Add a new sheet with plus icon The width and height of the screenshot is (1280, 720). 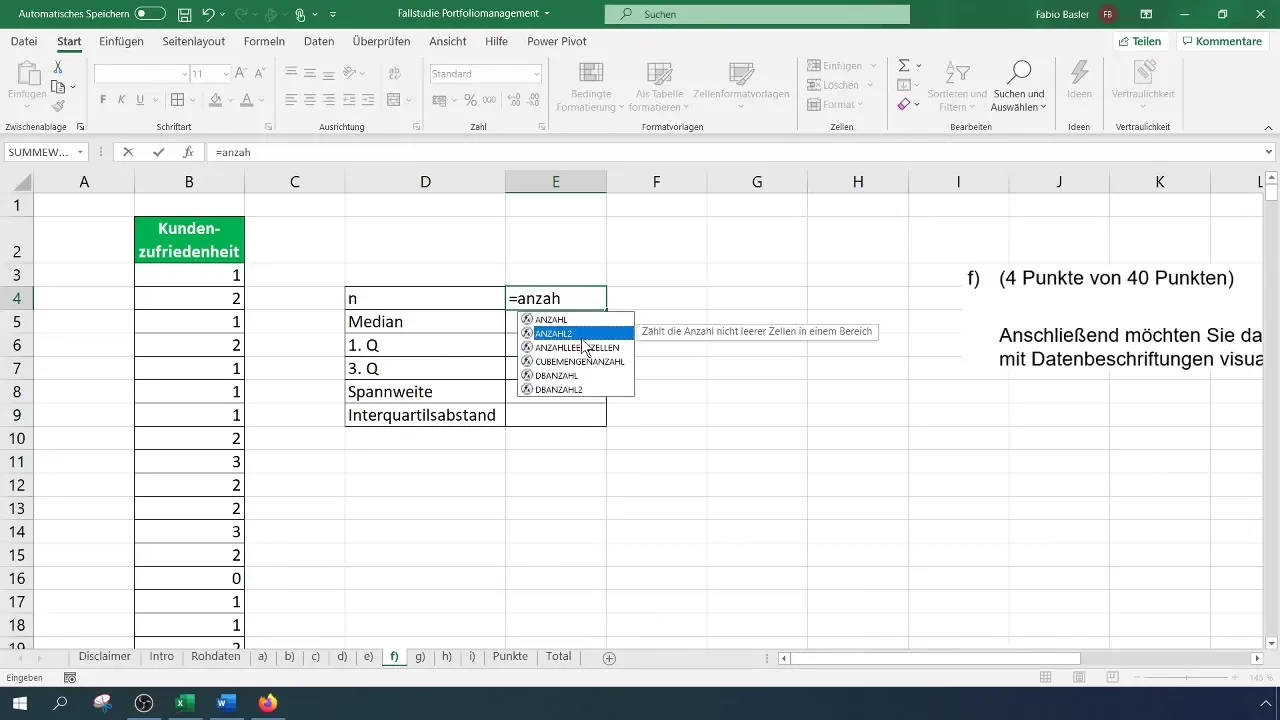[609, 658]
